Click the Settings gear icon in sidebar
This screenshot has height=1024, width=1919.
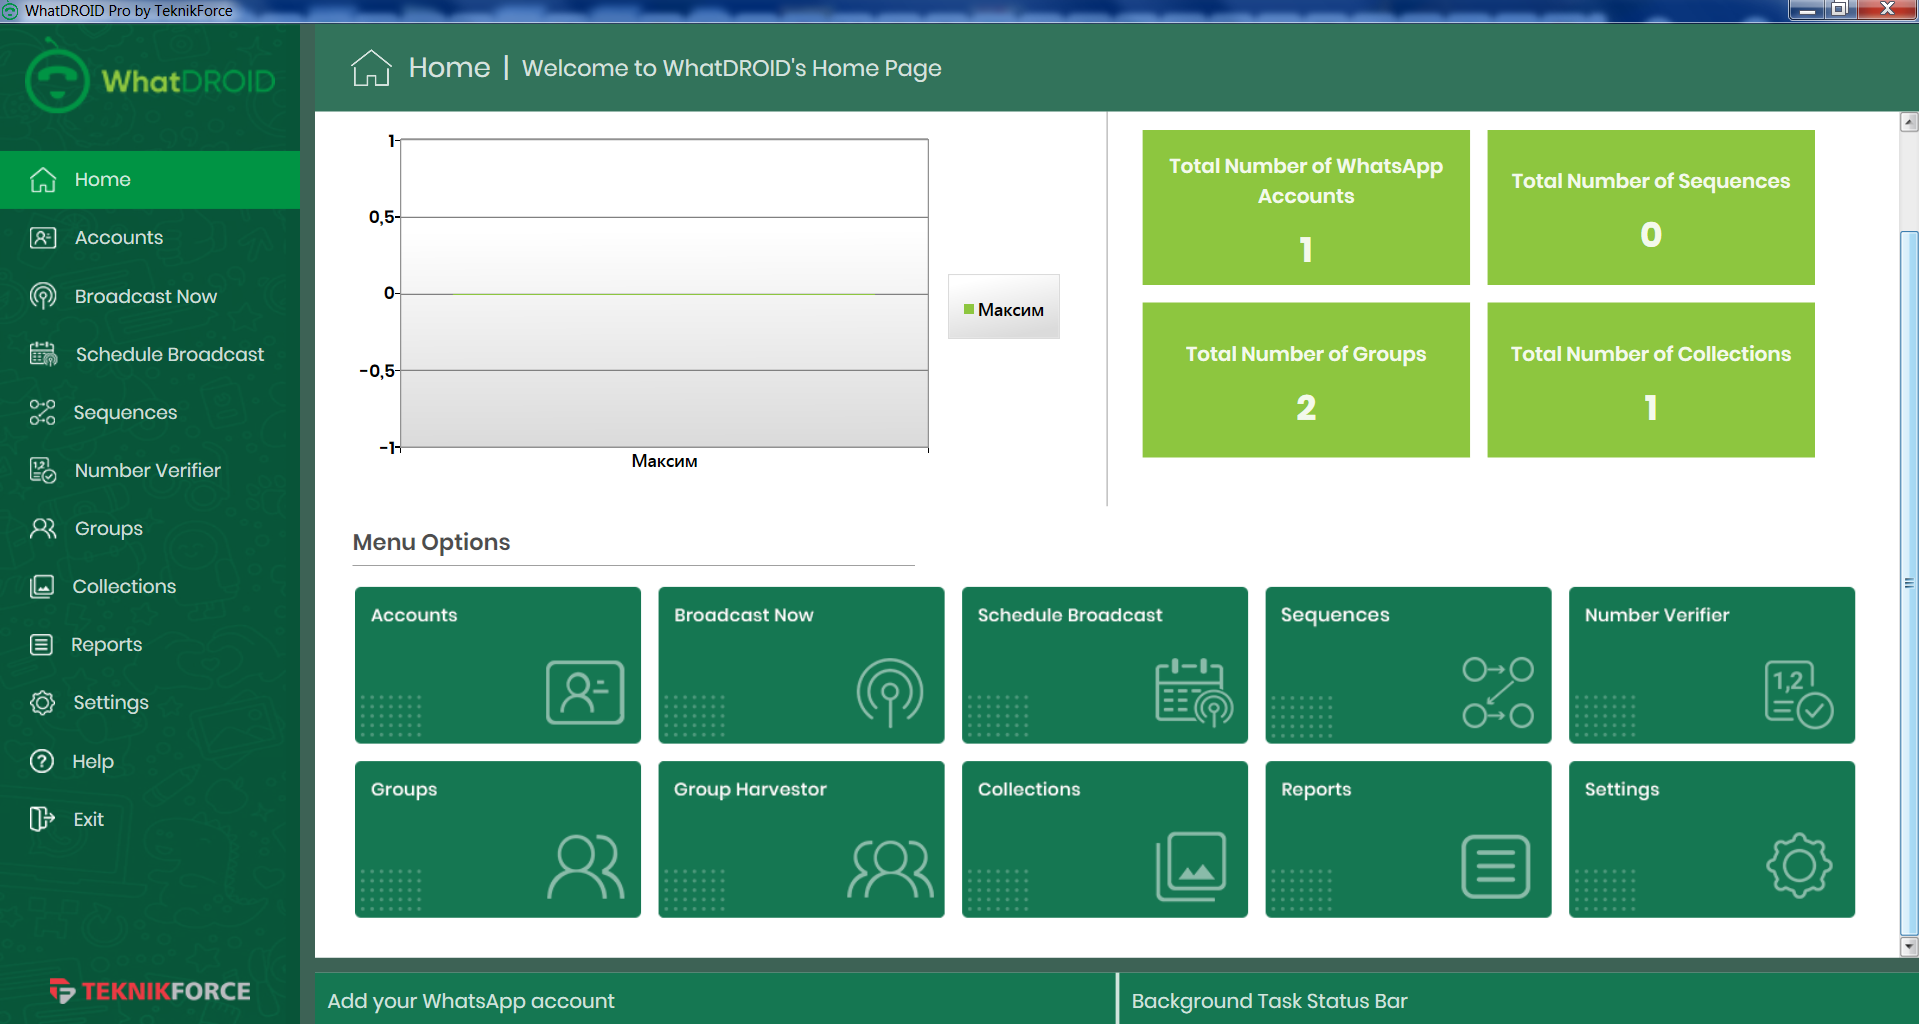click(x=42, y=702)
